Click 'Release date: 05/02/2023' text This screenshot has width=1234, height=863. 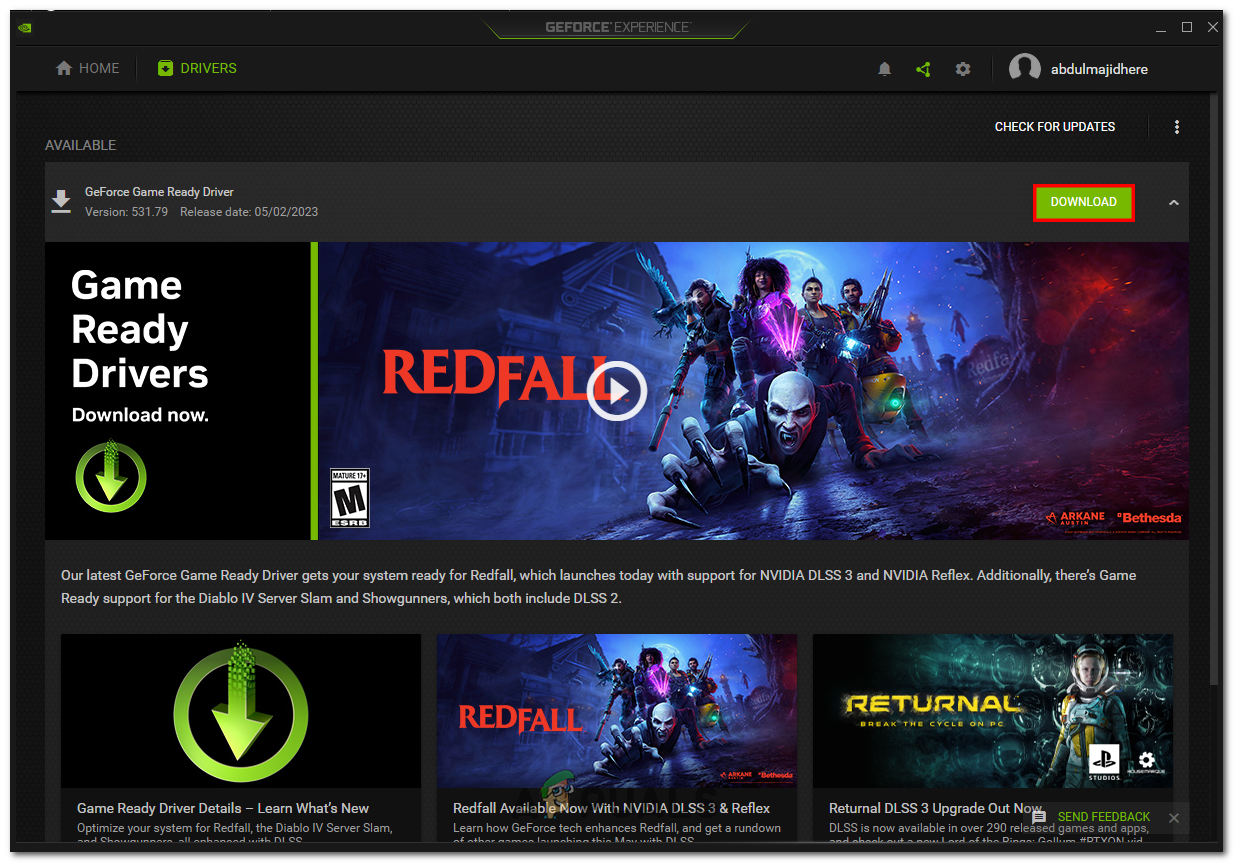pyautogui.click(x=249, y=212)
